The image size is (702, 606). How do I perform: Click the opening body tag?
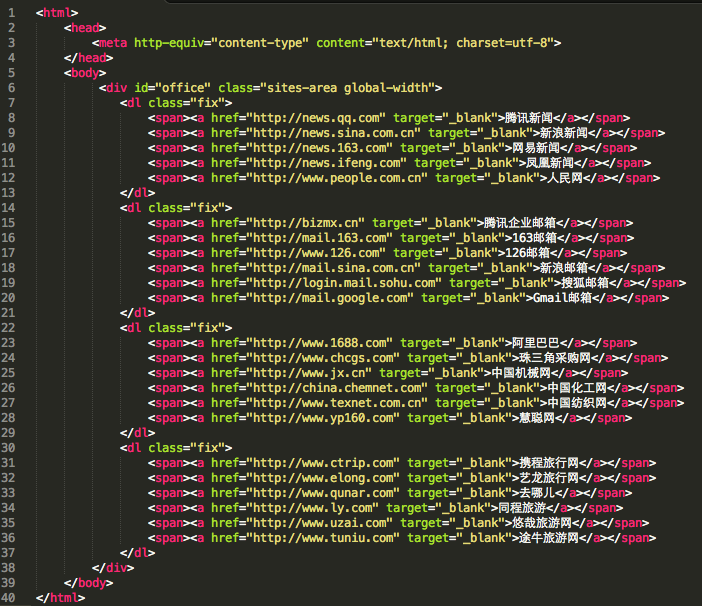[x=85, y=73]
